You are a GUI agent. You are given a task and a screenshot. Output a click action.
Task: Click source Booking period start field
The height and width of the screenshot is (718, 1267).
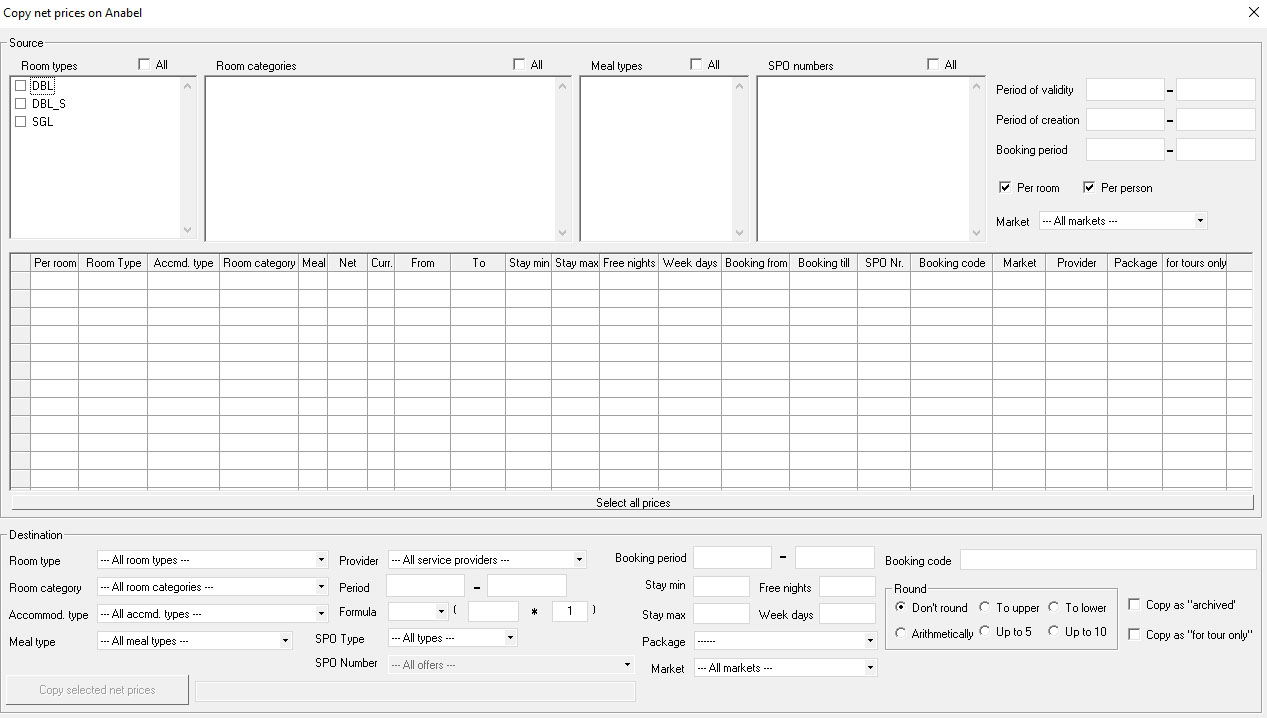coord(1125,150)
